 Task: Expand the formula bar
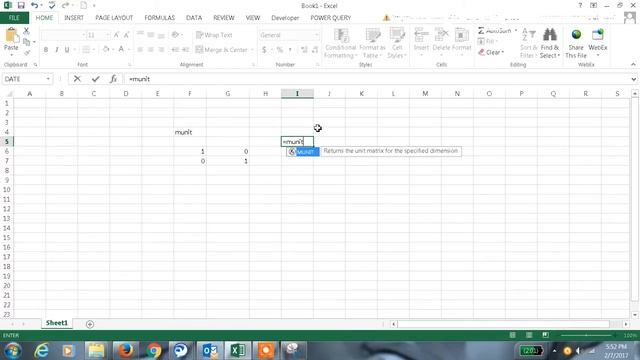[633, 79]
